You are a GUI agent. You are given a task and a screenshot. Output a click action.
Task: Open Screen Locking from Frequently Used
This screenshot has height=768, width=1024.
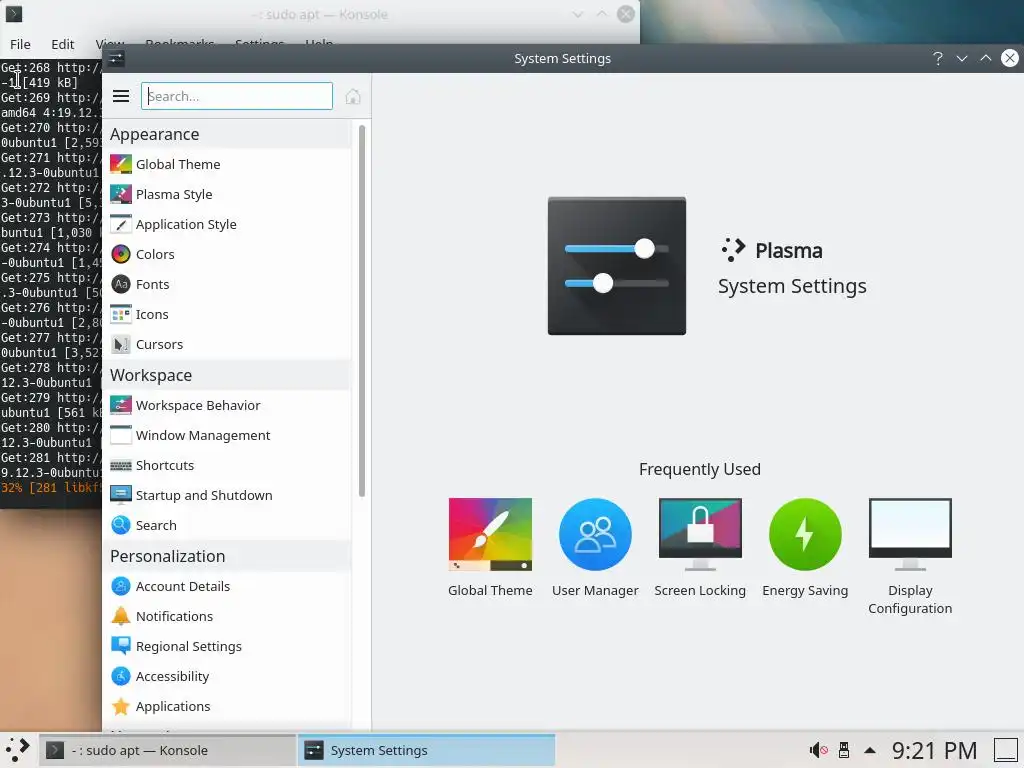click(x=700, y=547)
